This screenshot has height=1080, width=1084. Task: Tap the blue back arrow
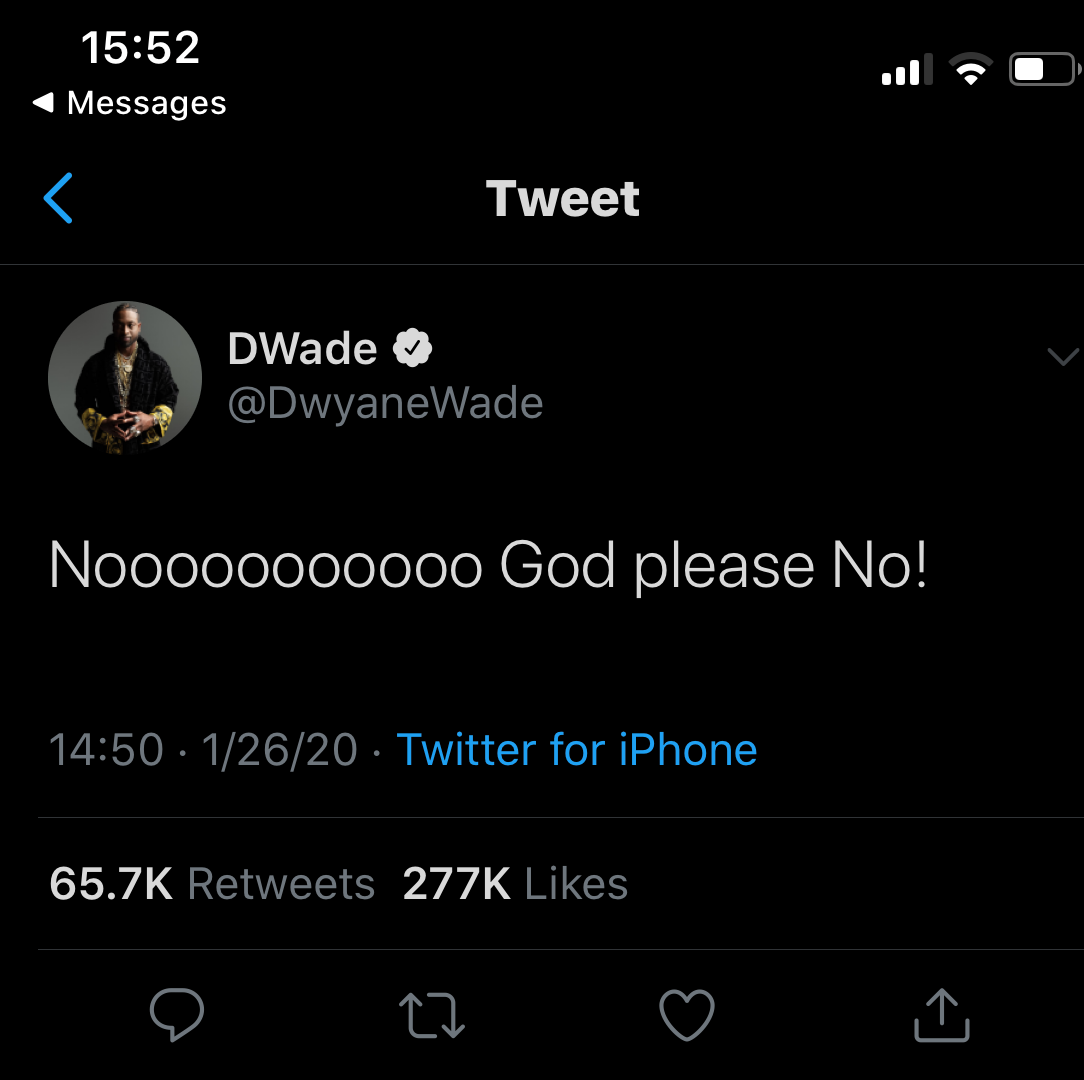click(59, 198)
